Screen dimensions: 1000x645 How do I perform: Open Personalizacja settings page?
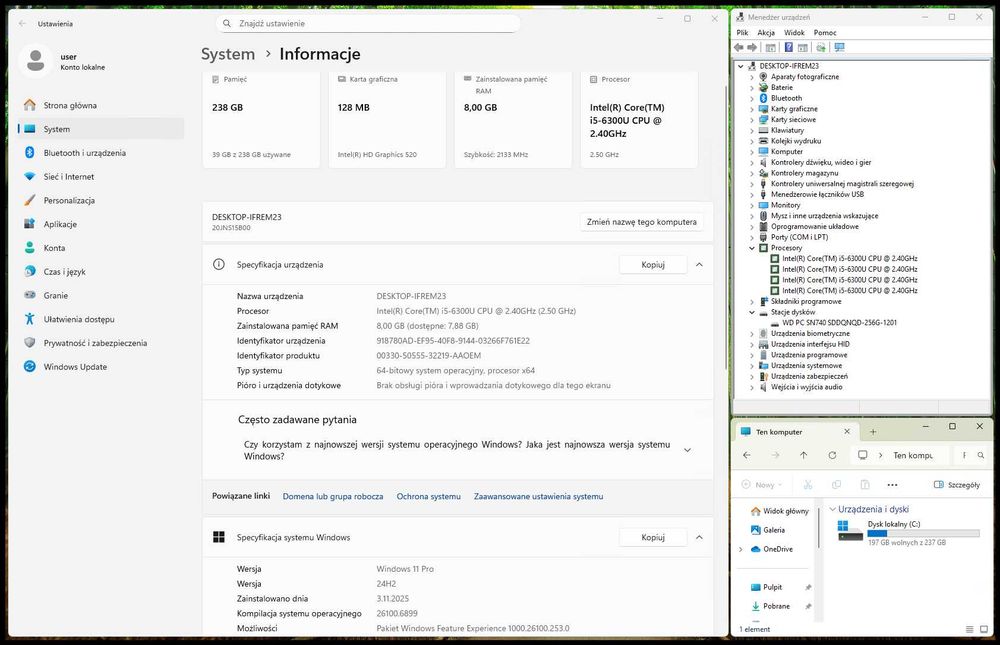point(102,200)
